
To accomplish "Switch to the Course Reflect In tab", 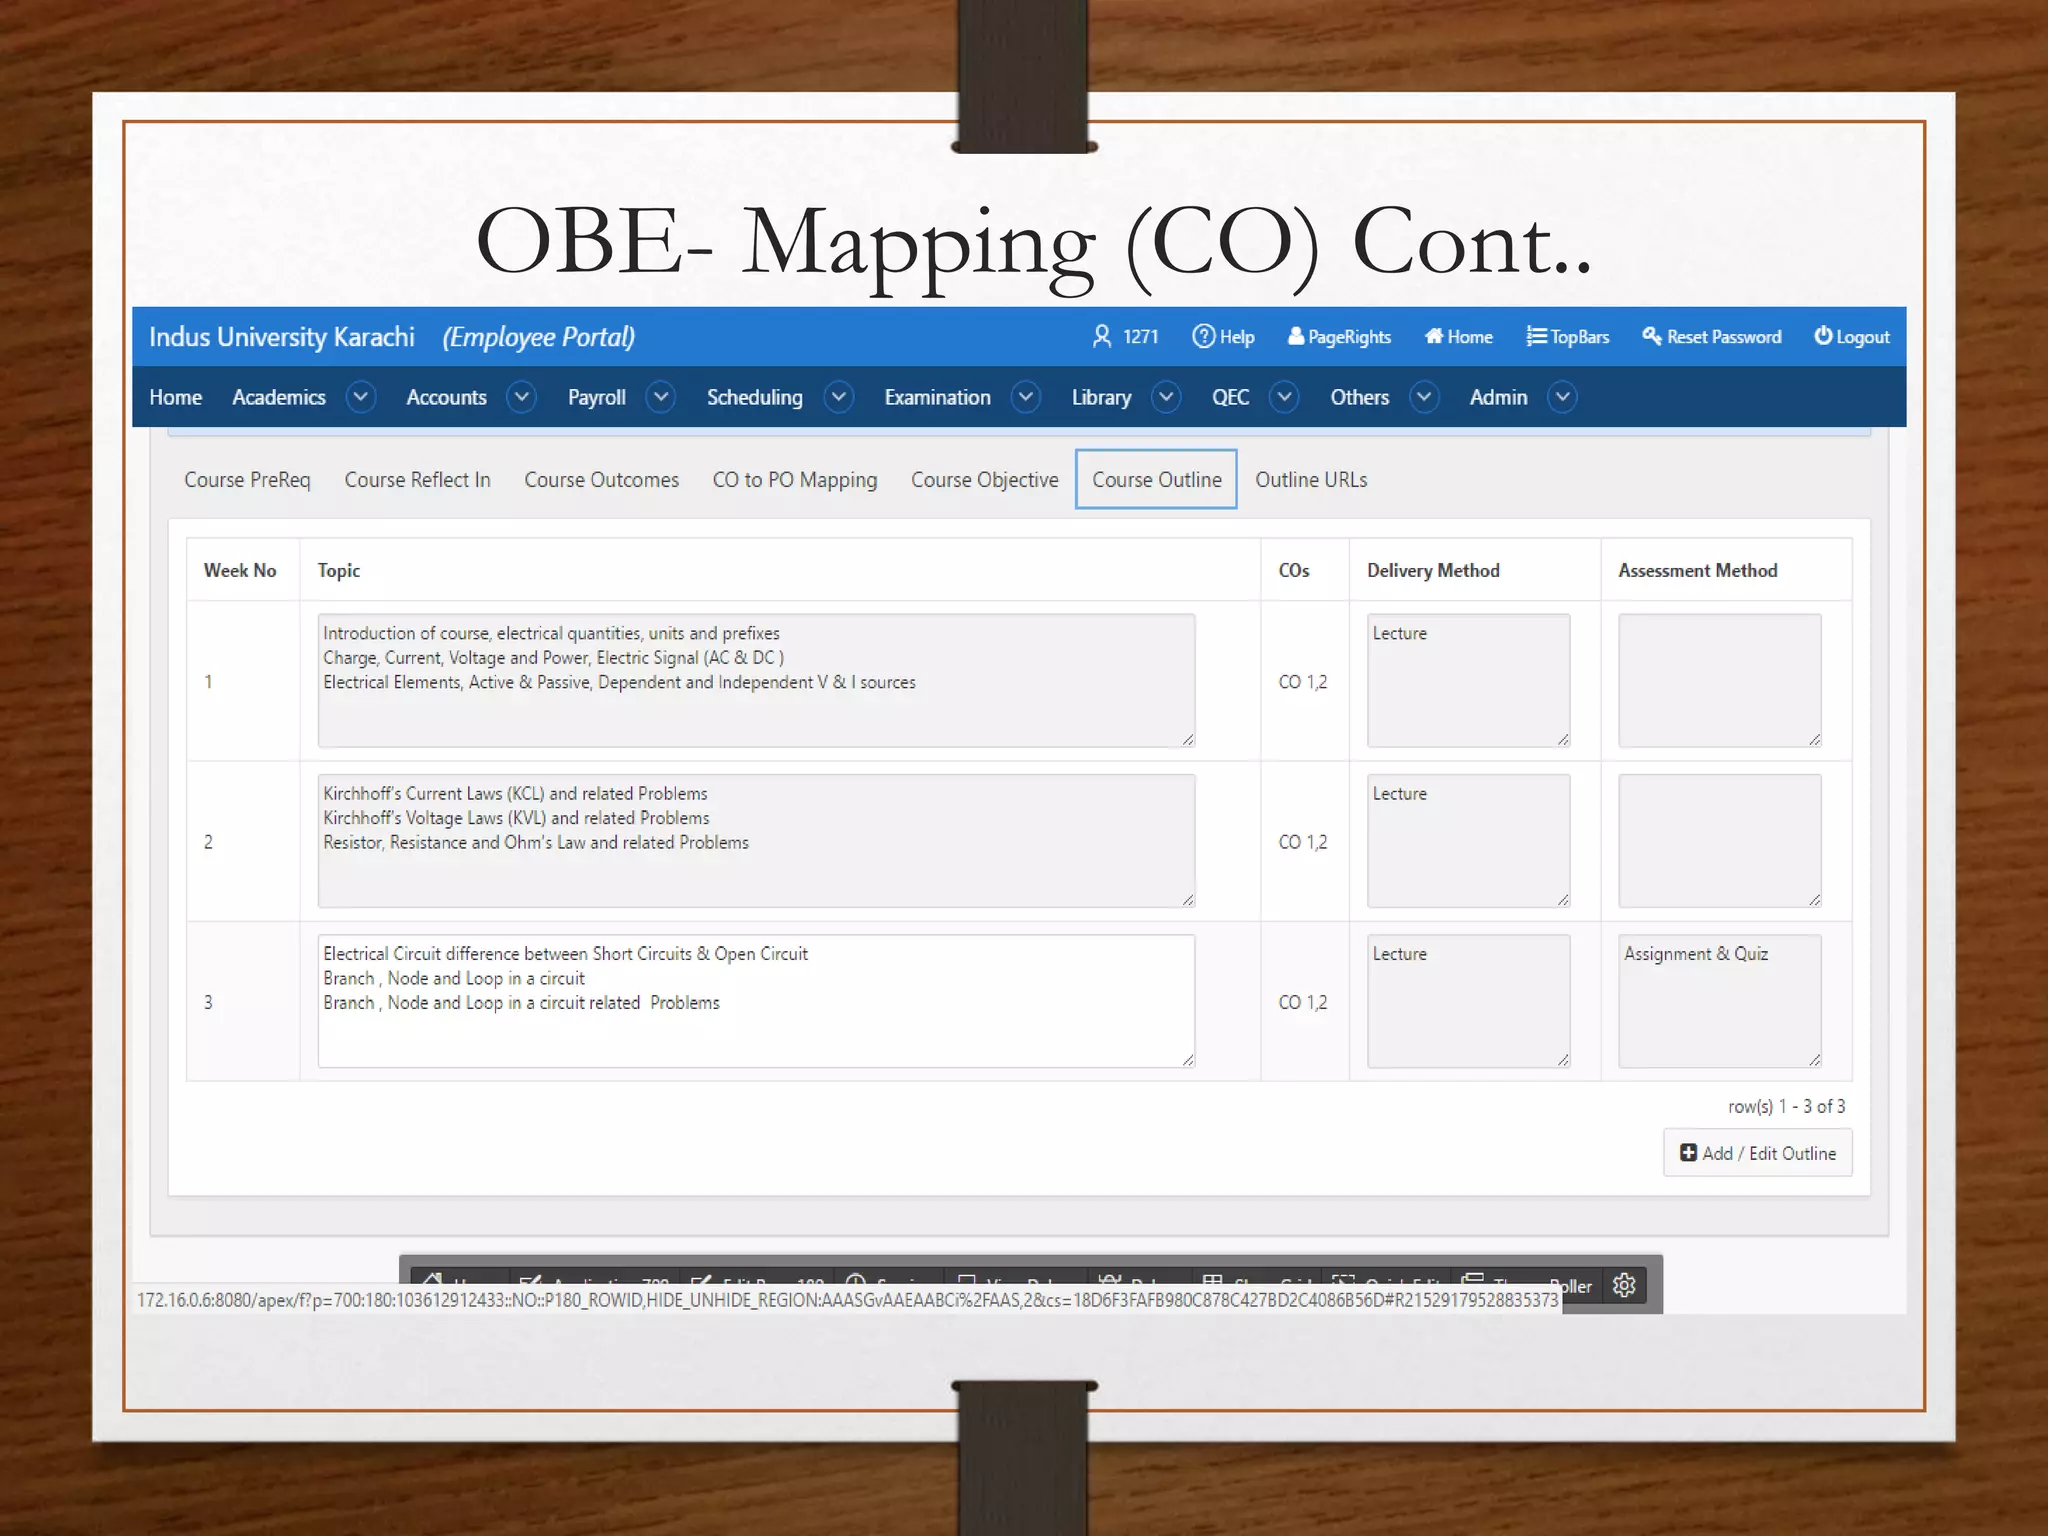I will pos(417,480).
